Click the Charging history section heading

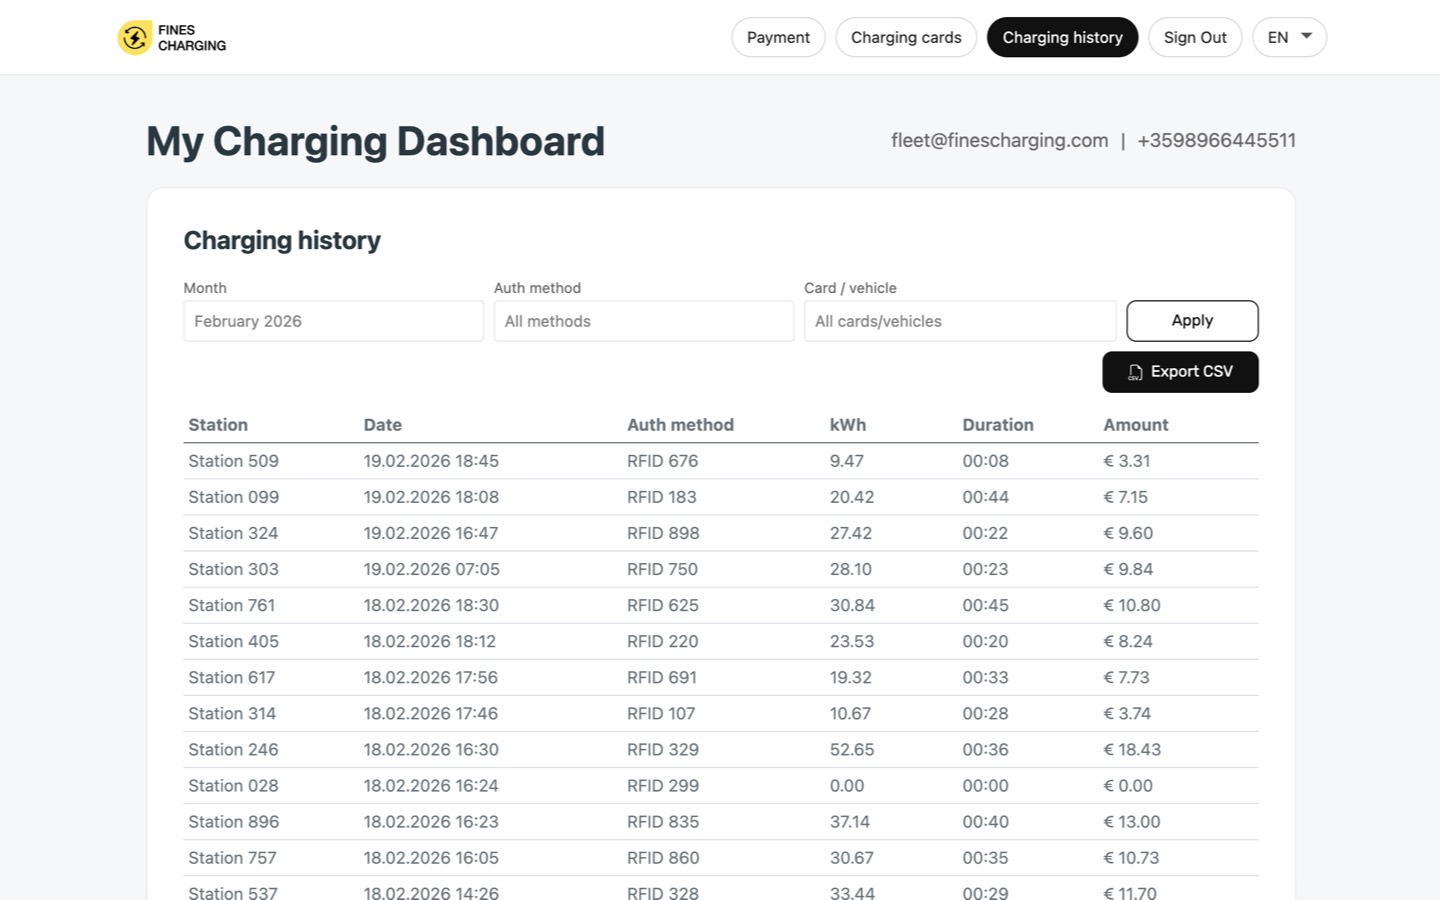[x=282, y=240]
